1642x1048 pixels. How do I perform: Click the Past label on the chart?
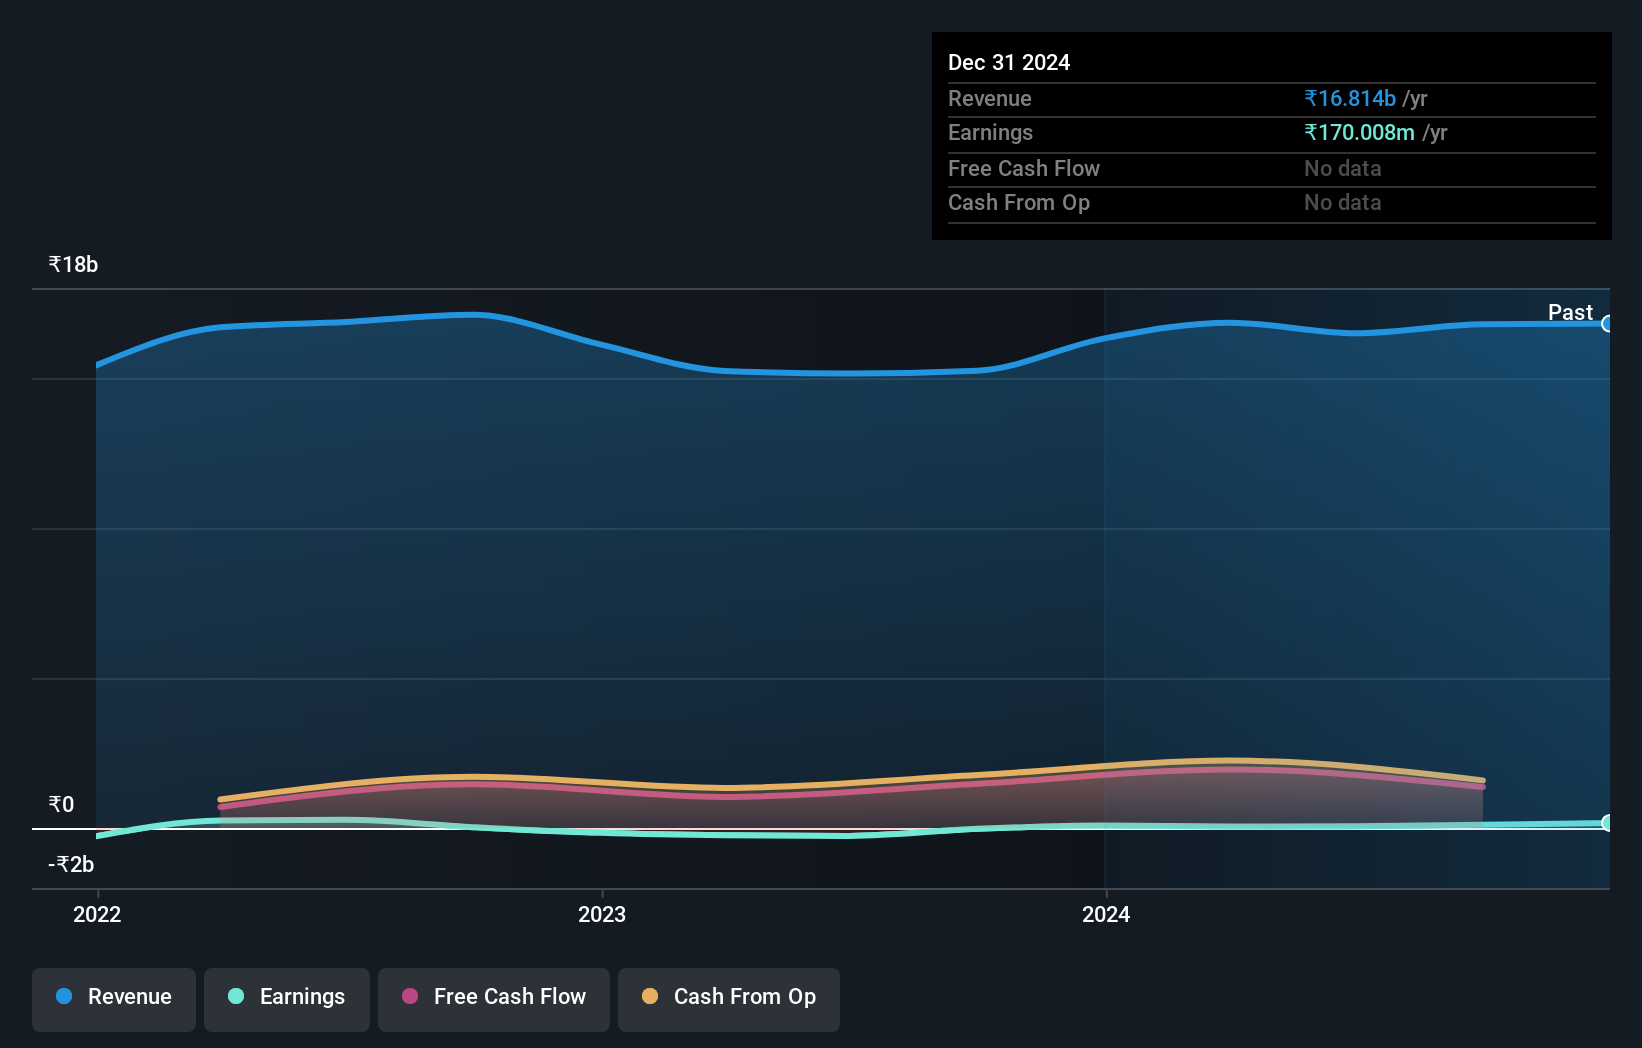1570,312
